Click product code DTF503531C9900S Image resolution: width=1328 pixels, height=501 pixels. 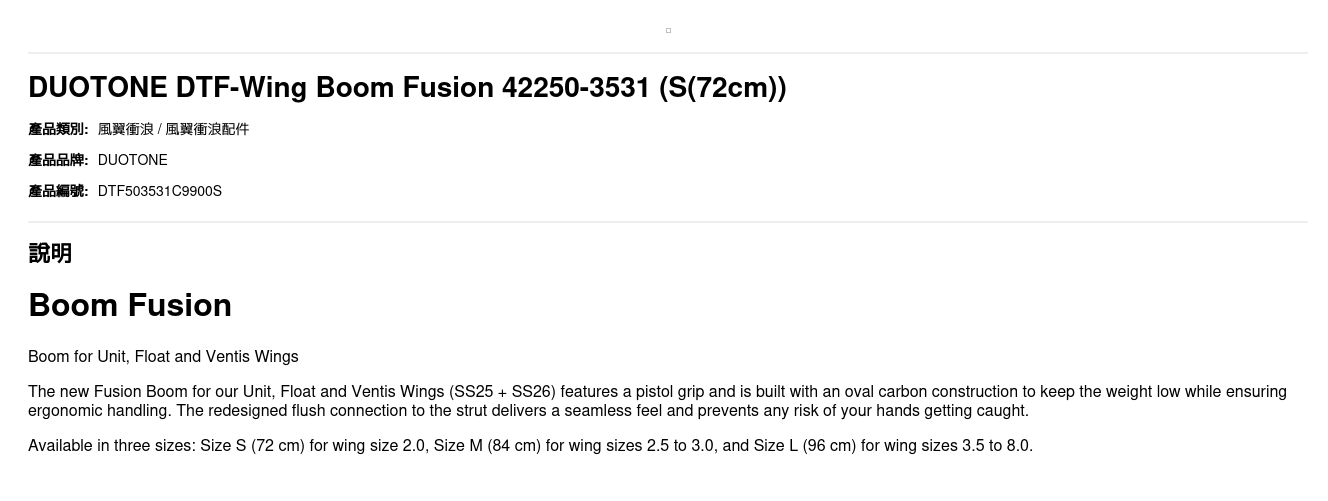click(x=160, y=191)
